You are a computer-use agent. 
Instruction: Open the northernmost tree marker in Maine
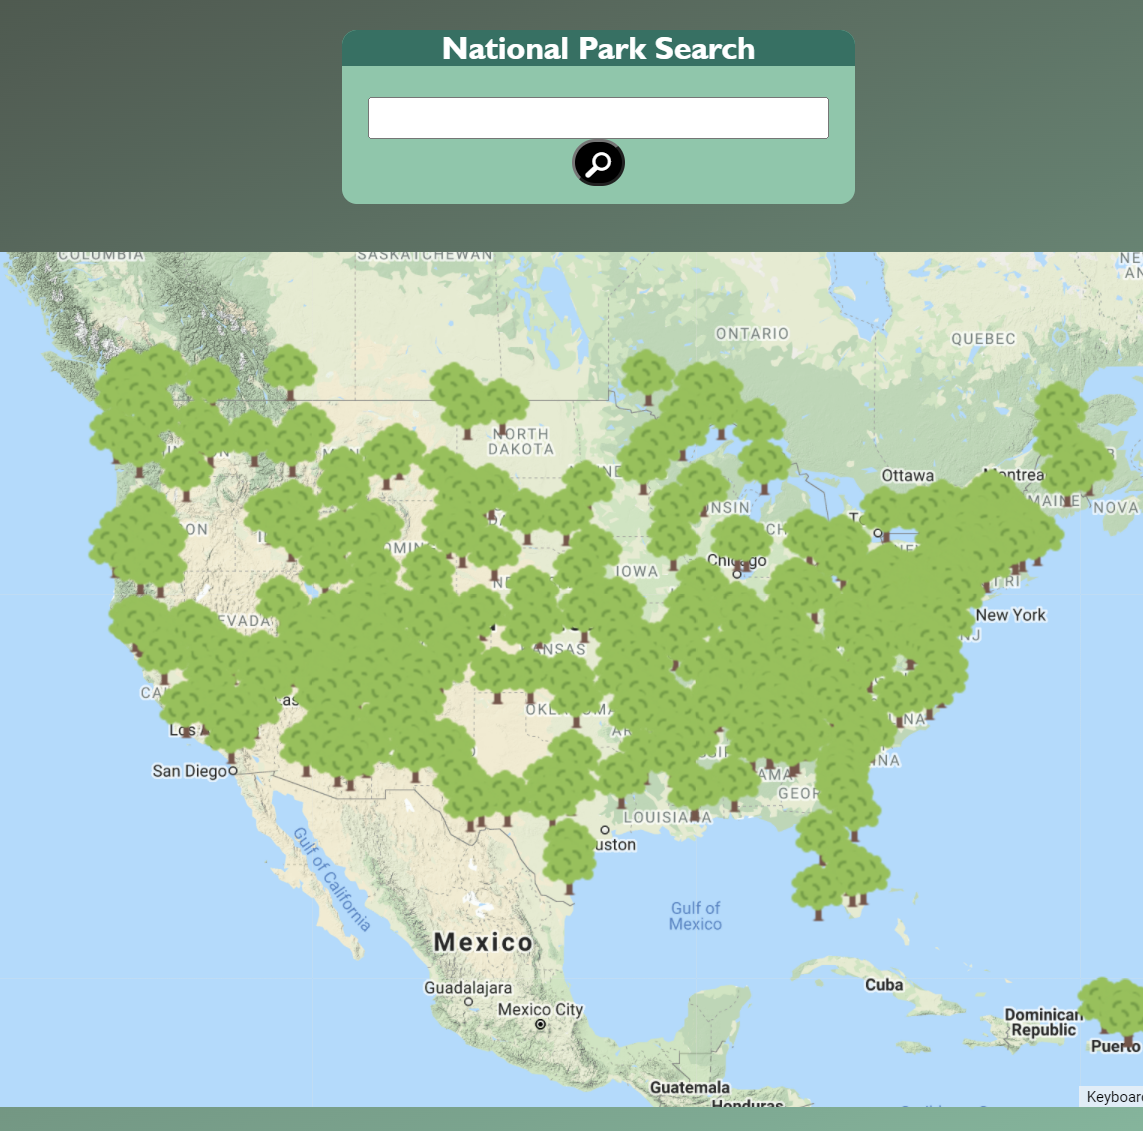click(x=1060, y=405)
